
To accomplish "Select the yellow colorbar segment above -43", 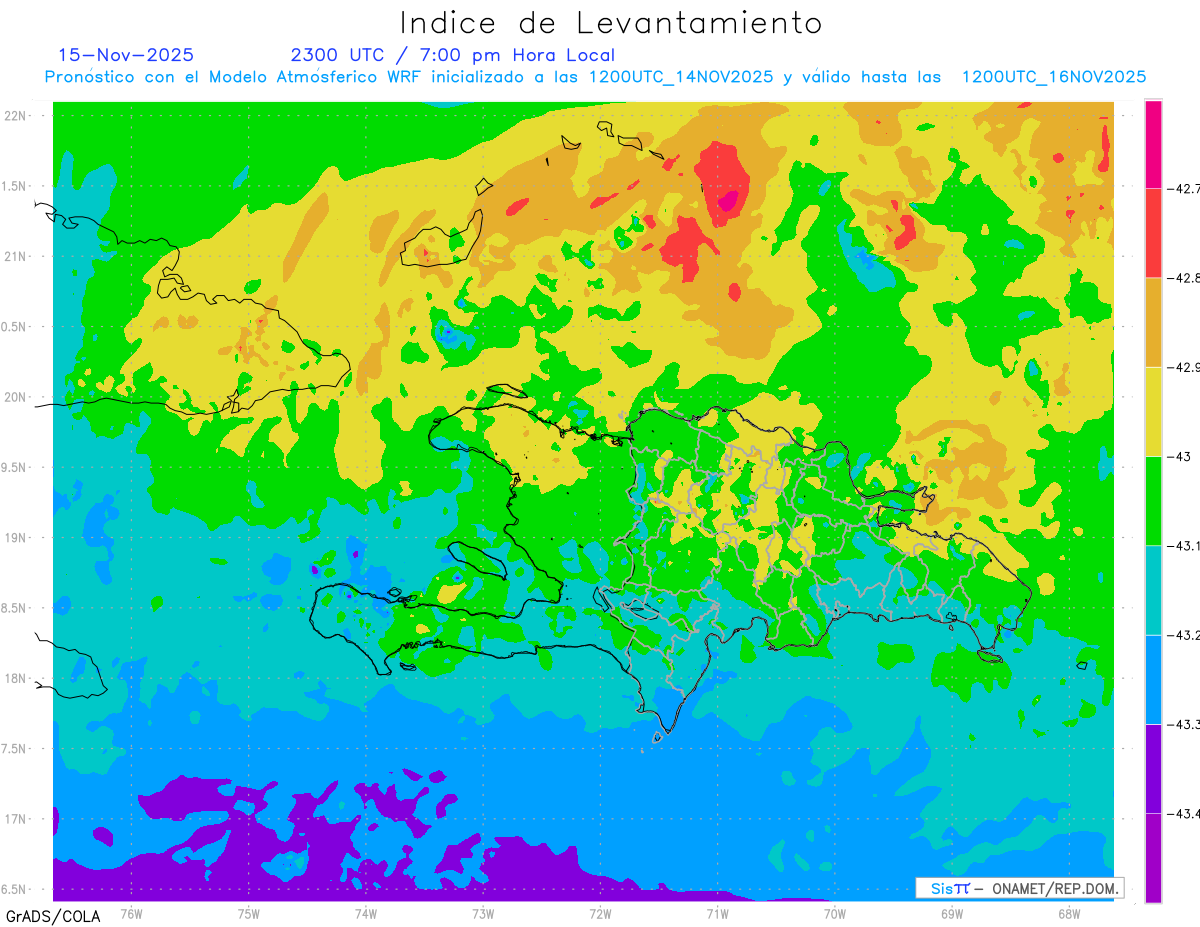I will 1153,411.
